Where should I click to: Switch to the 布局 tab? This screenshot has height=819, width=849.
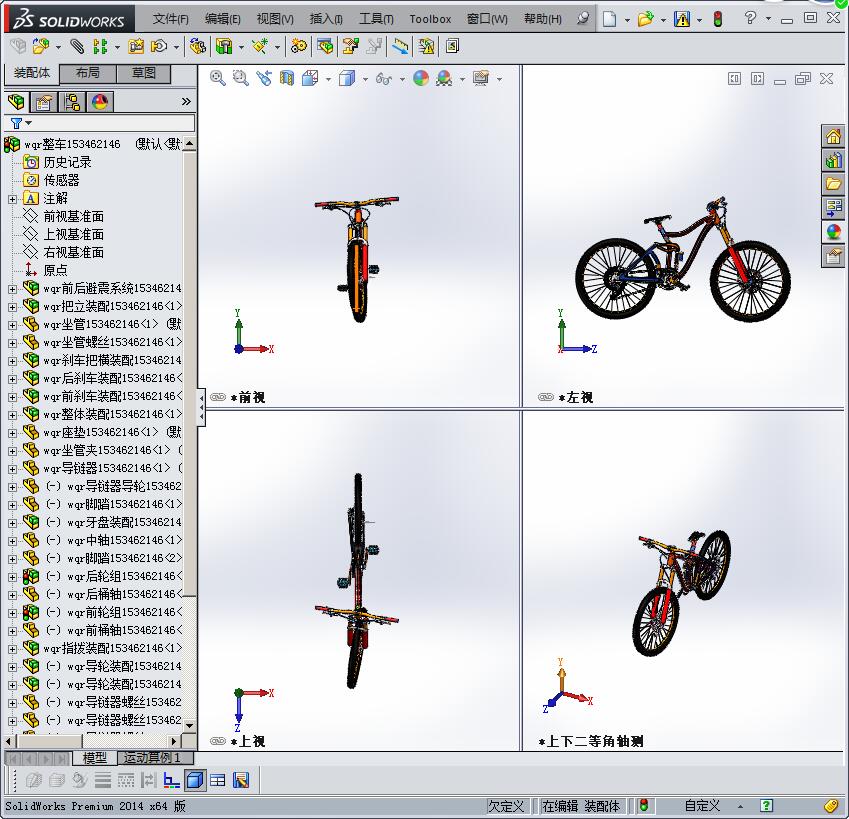(88, 73)
